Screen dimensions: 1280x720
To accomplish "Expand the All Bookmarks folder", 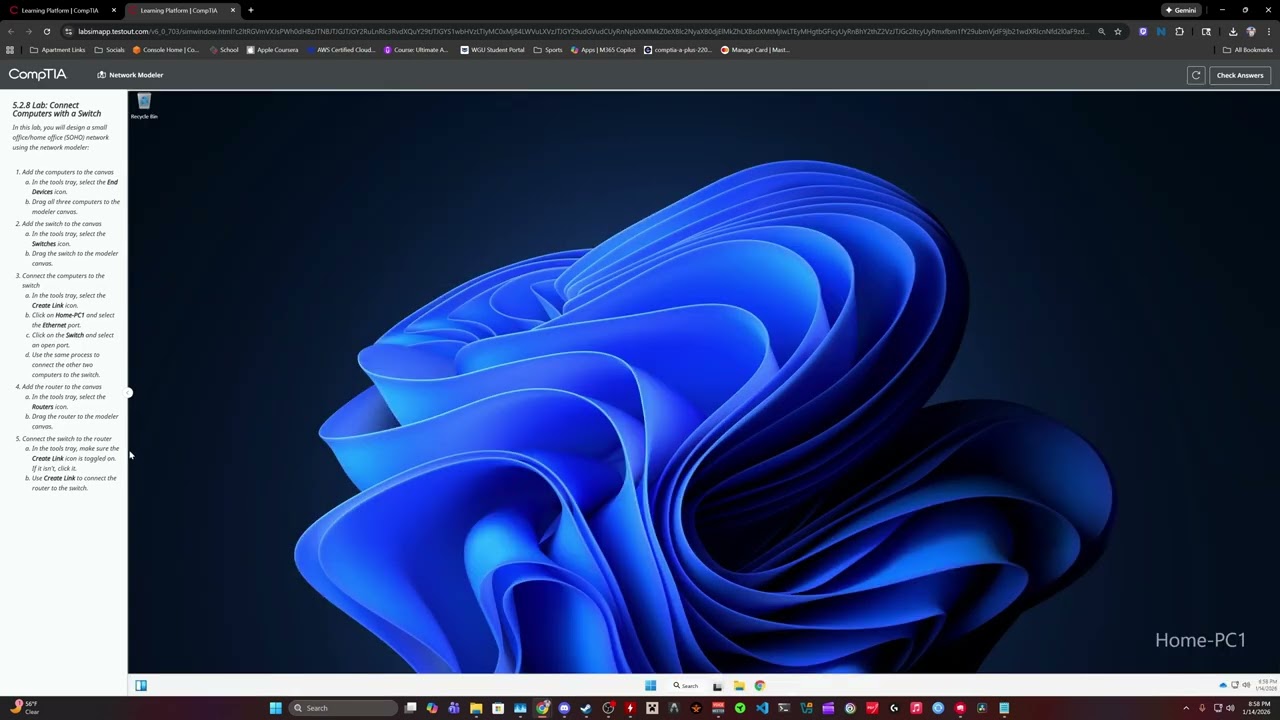I will point(1247,50).
